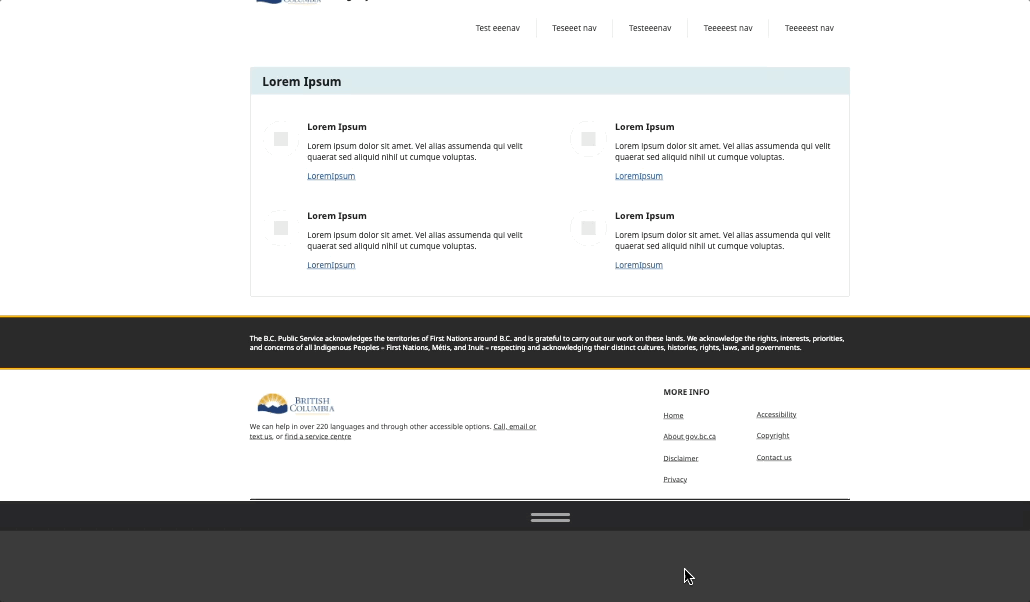Open the 'Teseeet nav' navigation item

[x=574, y=28]
